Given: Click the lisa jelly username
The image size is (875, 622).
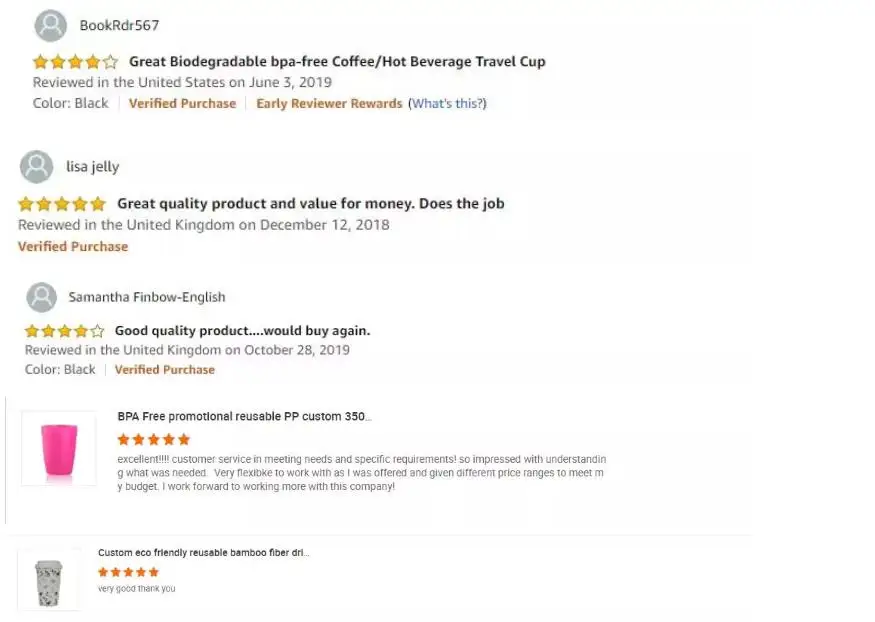Looking at the screenshot, I should click(92, 167).
